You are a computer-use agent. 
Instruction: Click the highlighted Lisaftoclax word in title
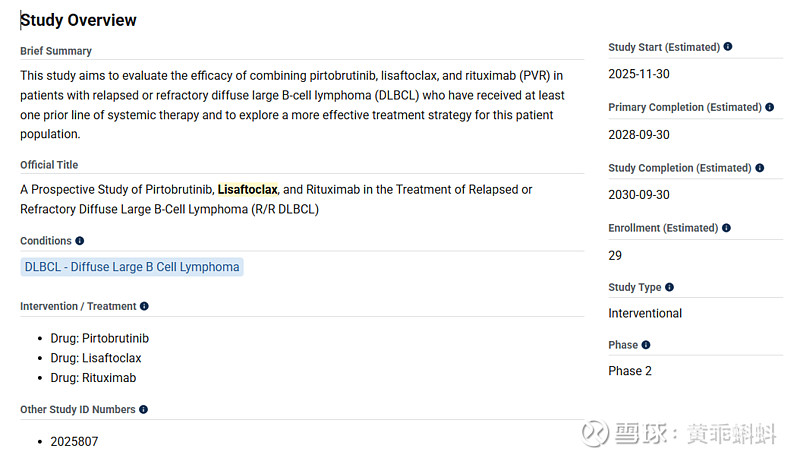(x=247, y=189)
